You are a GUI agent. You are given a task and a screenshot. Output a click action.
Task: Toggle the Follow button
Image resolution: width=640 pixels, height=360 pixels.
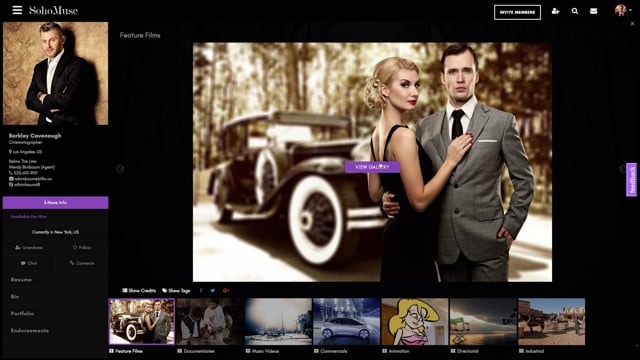pyautogui.click(x=82, y=247)
